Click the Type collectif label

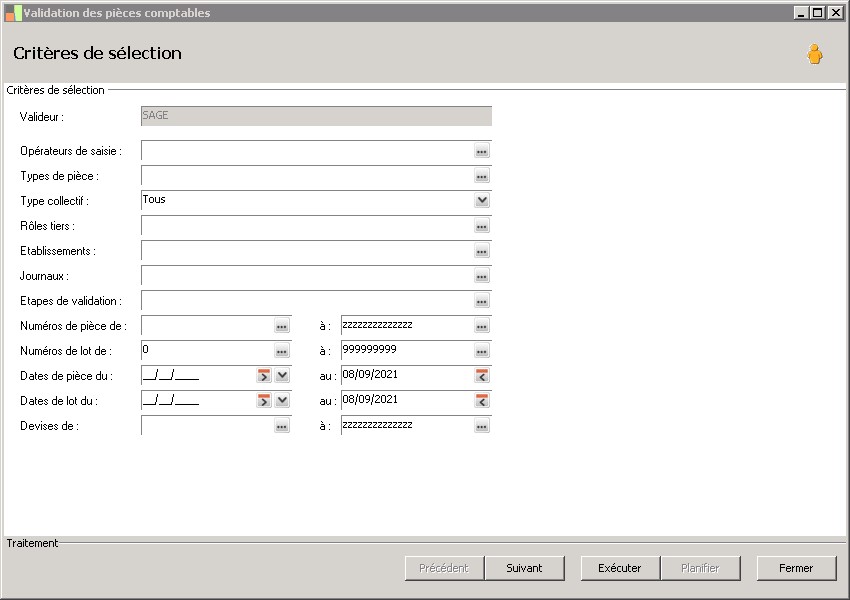(x=54, y=201)
